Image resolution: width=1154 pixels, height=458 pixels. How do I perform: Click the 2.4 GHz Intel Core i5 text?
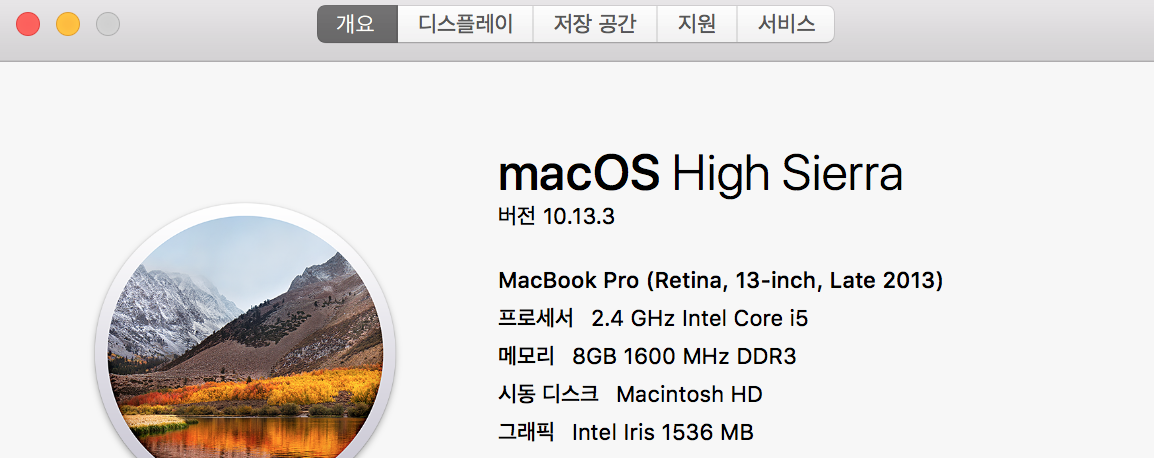coord(699,319)
